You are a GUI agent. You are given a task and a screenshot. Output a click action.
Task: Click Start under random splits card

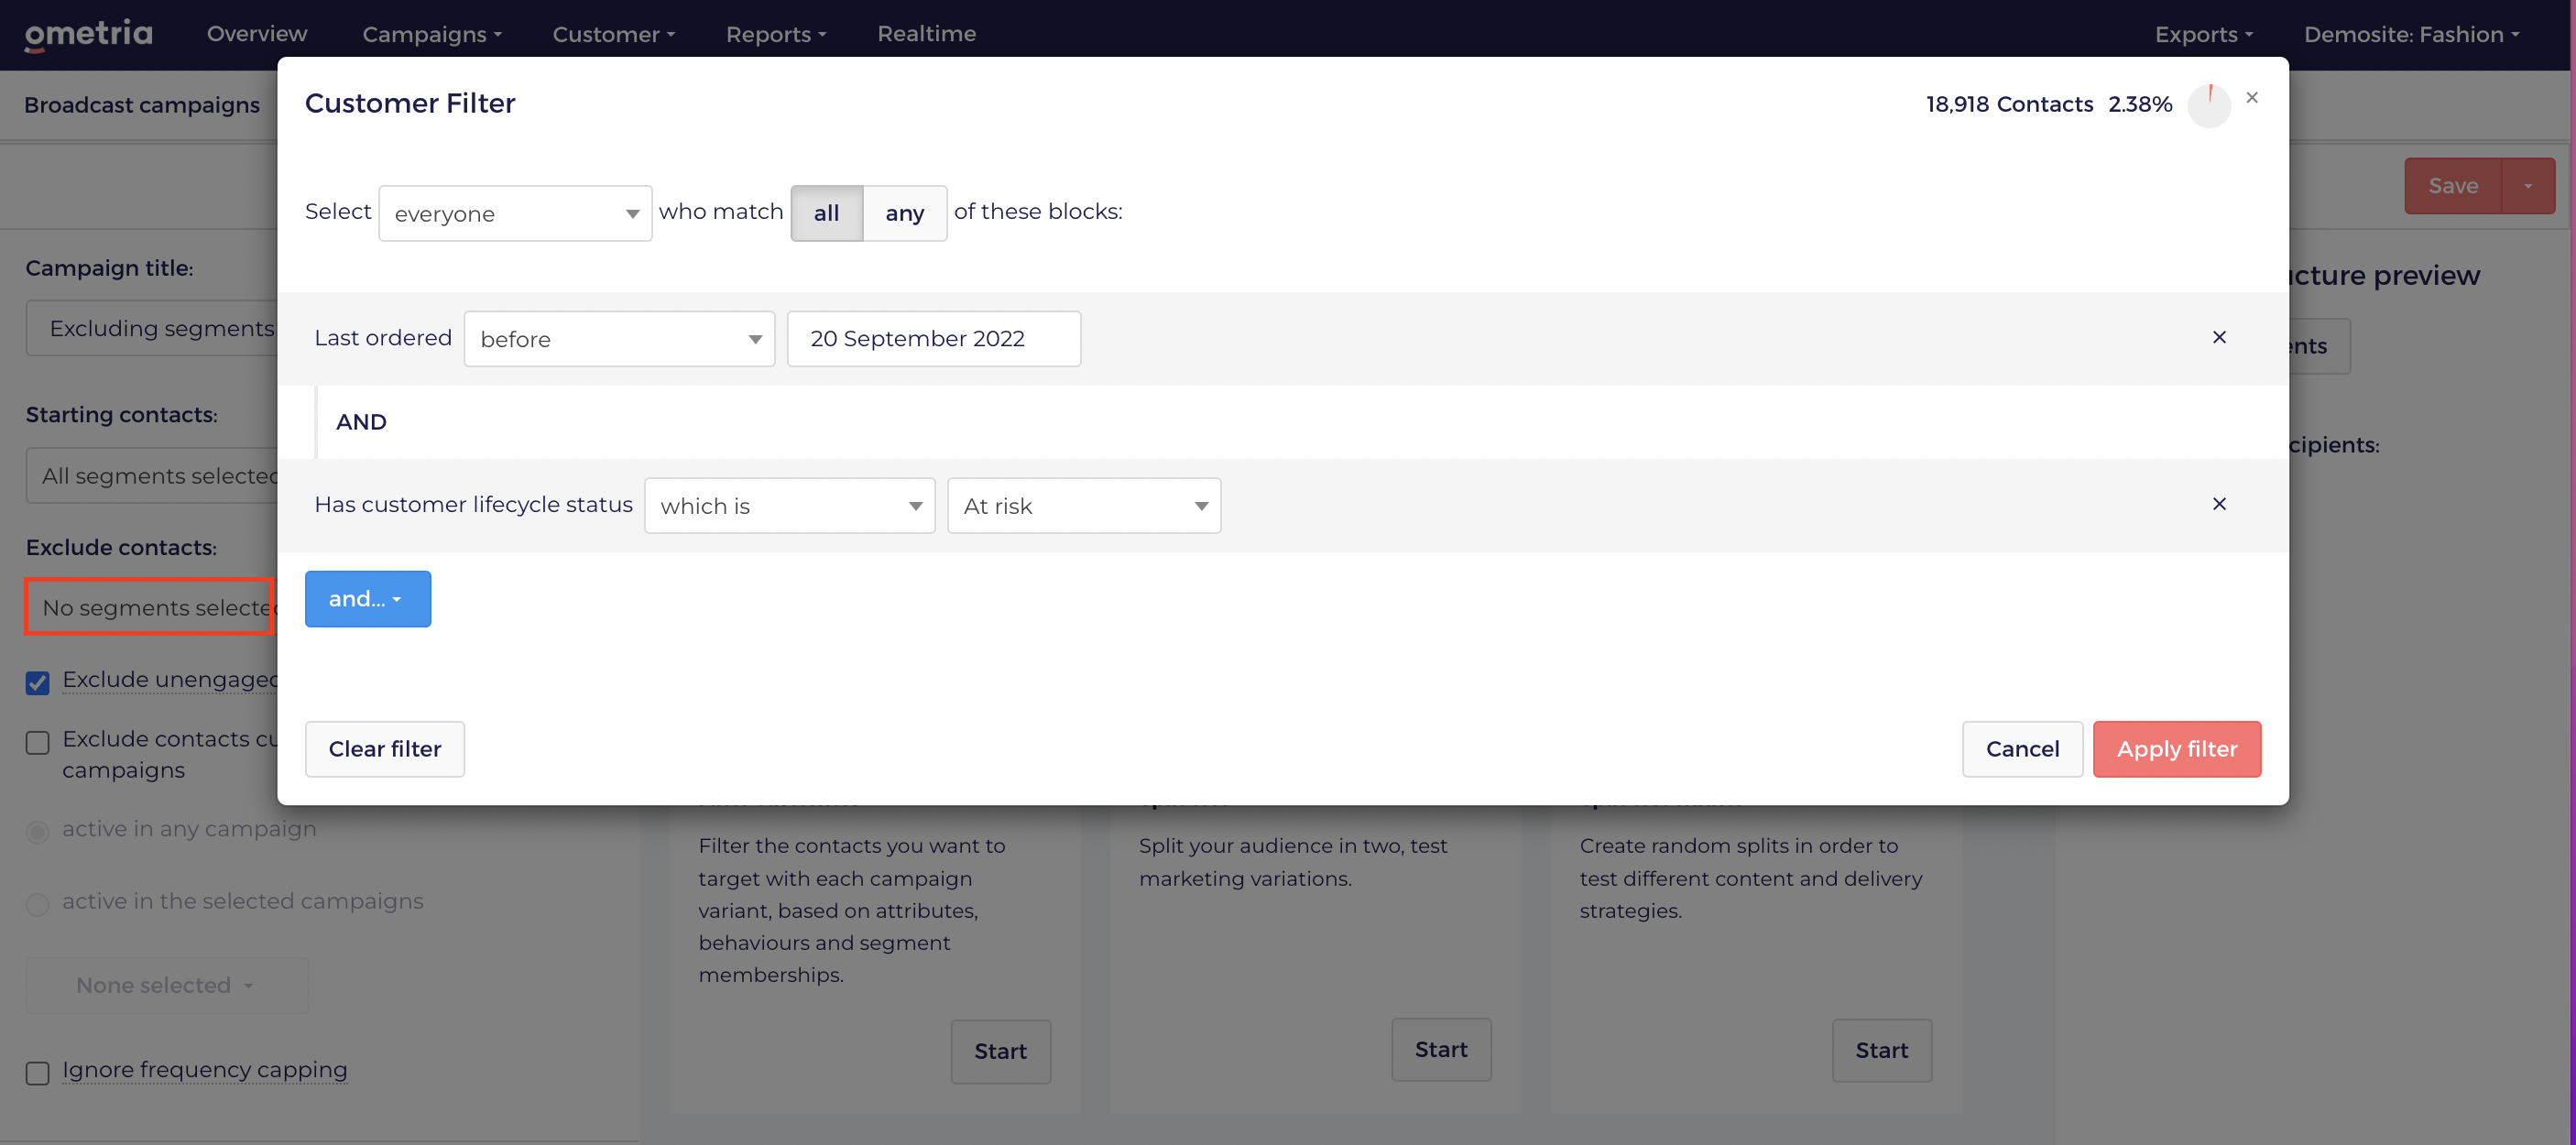(x=1881, y=1051)
